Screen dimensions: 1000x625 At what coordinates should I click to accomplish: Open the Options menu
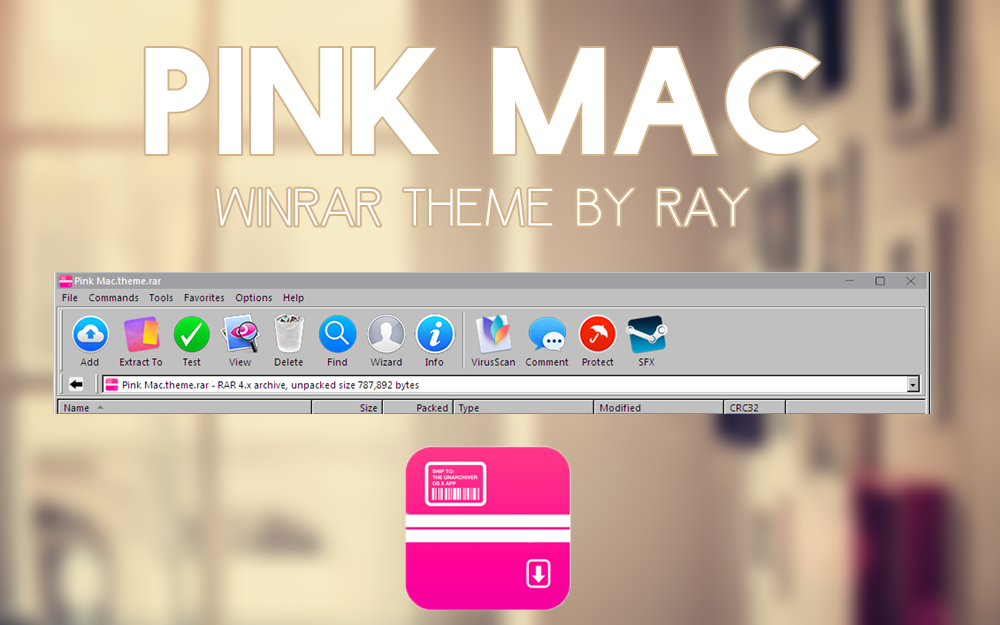click(253, 298)
